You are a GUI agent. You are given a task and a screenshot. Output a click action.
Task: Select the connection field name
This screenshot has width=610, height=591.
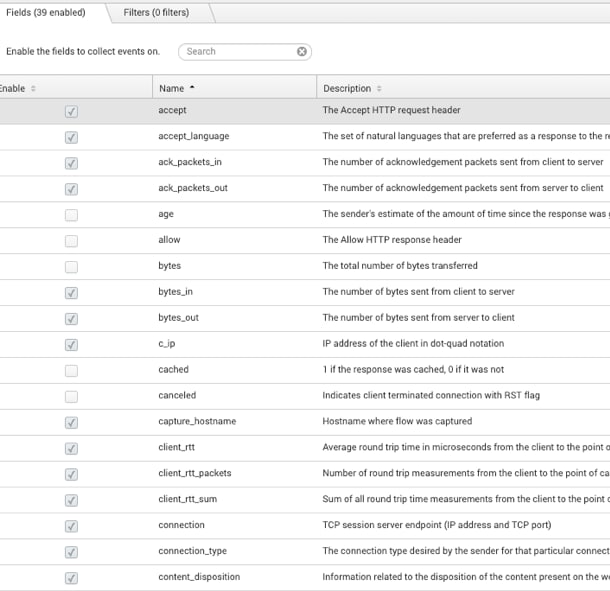click(x=181, y=525)
